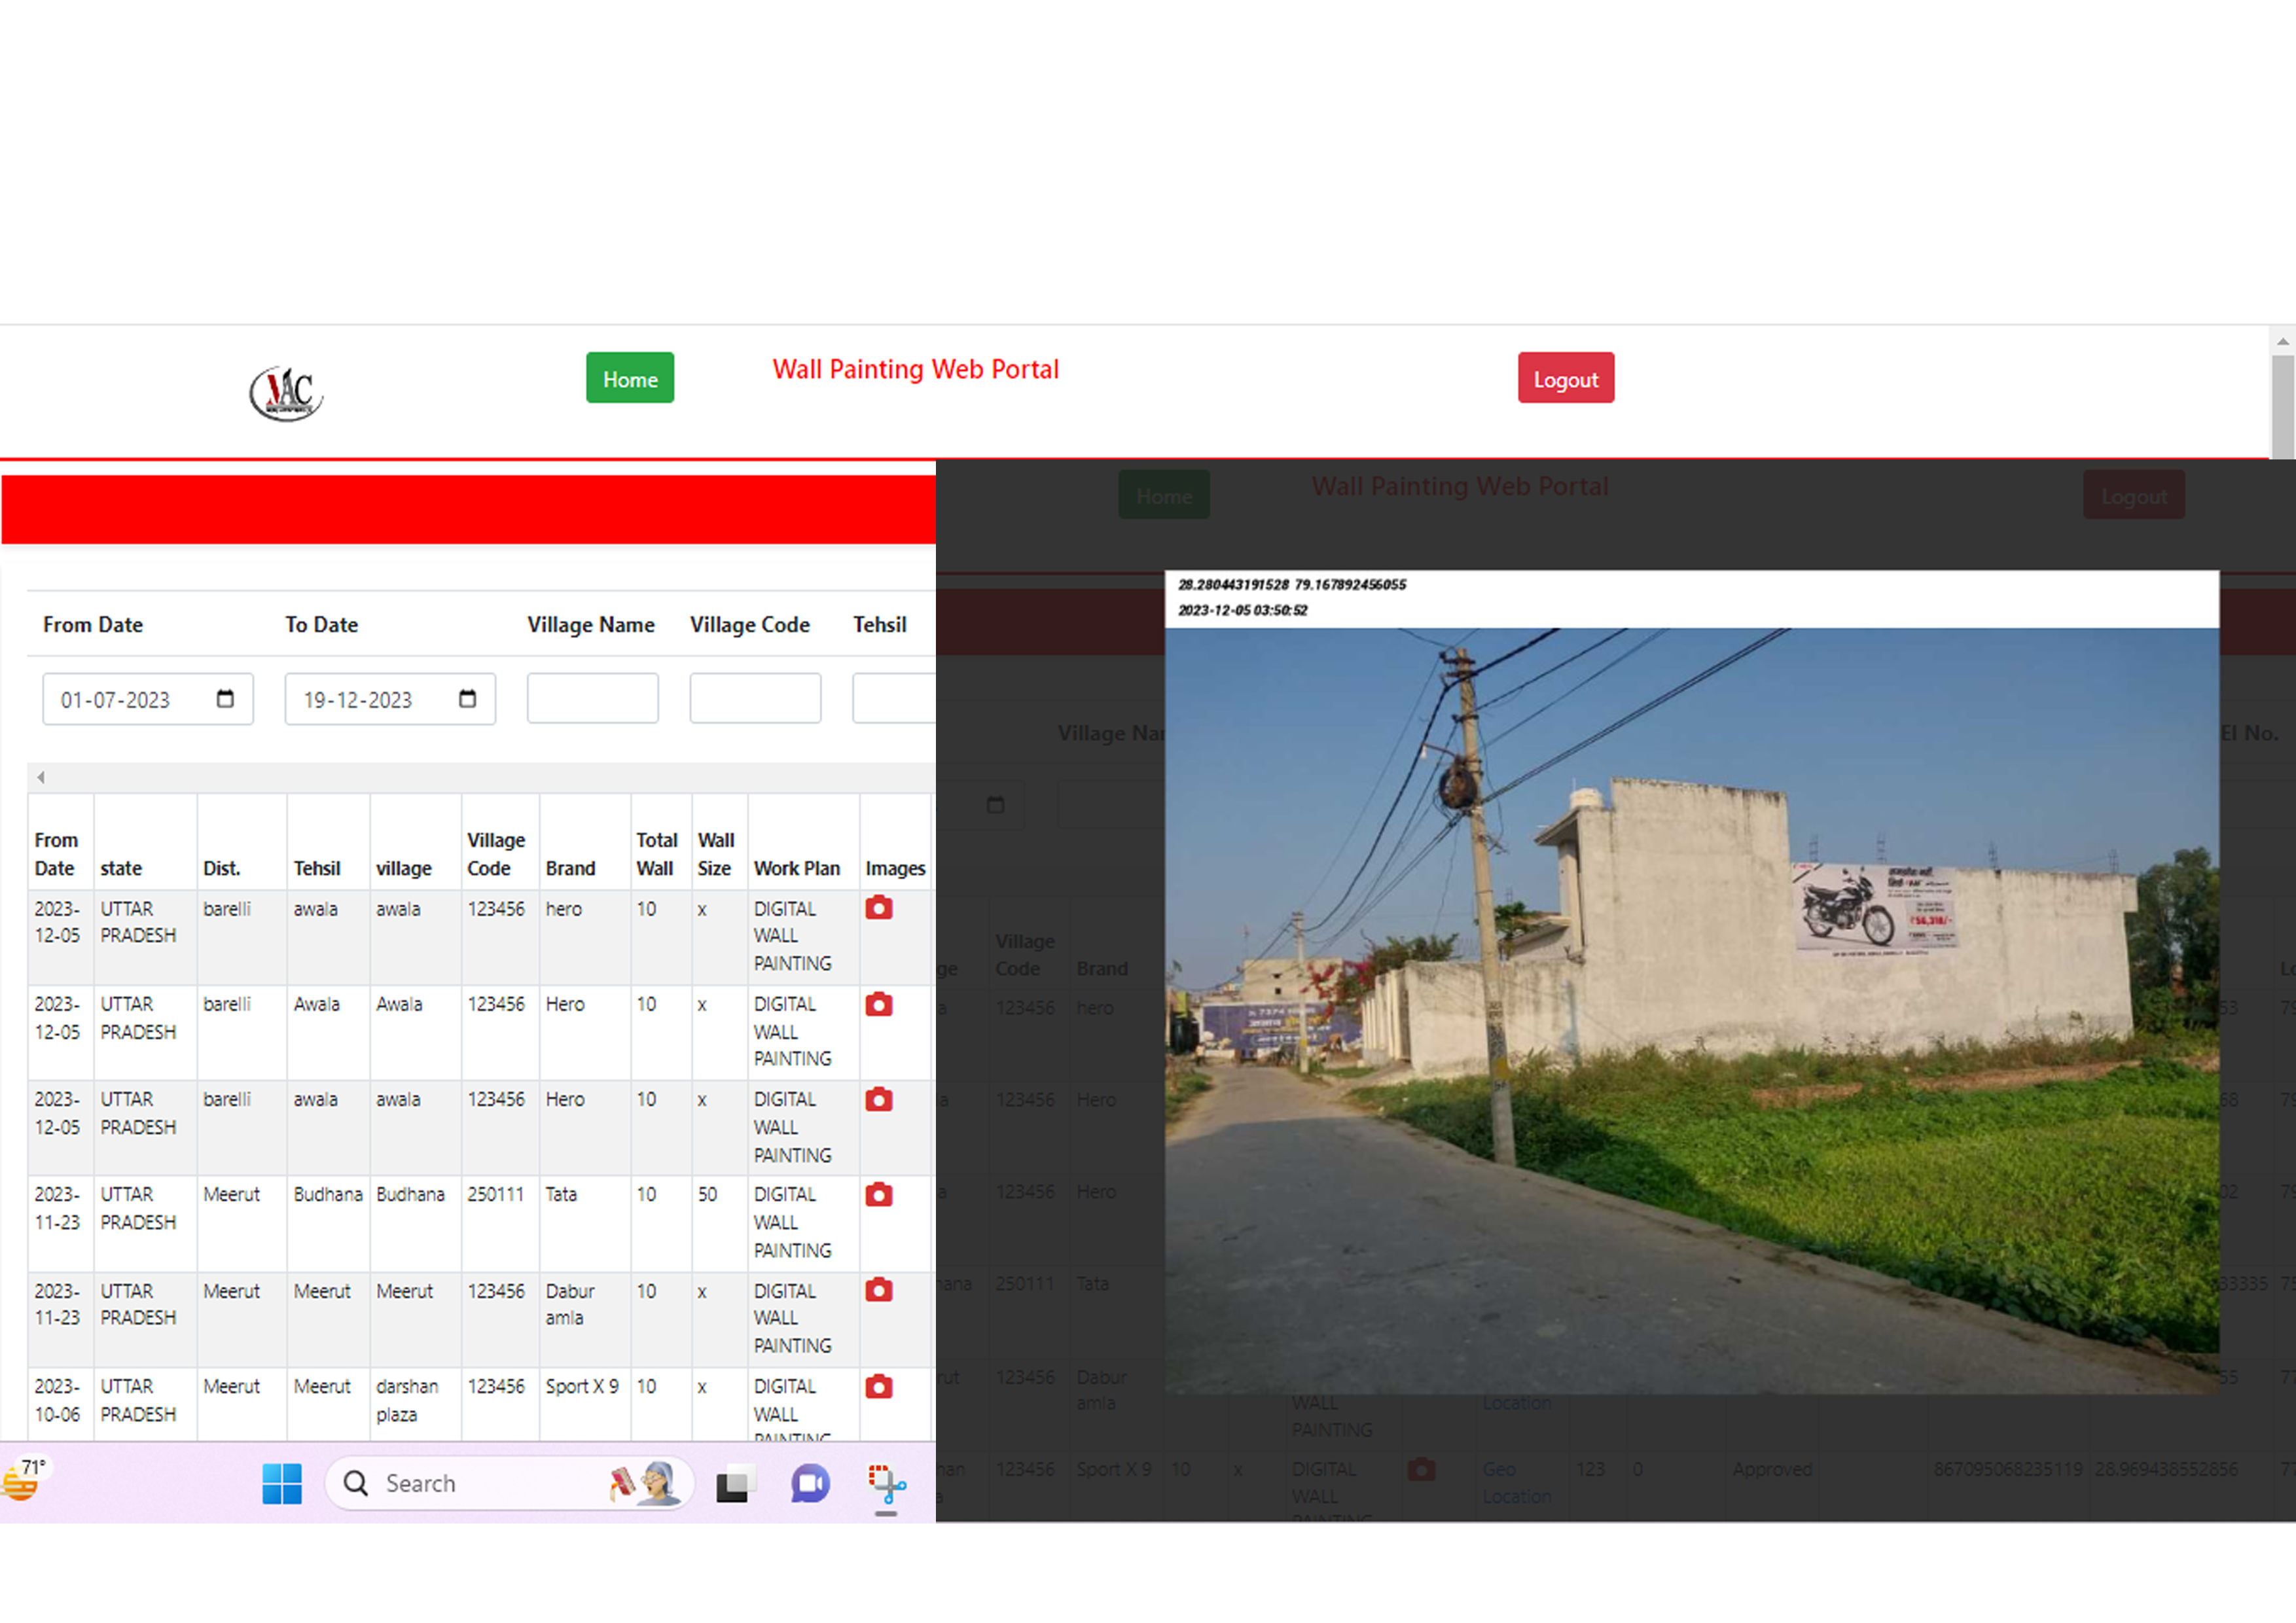
Task: Click the Work Plan column header
Action: [797, 869]
